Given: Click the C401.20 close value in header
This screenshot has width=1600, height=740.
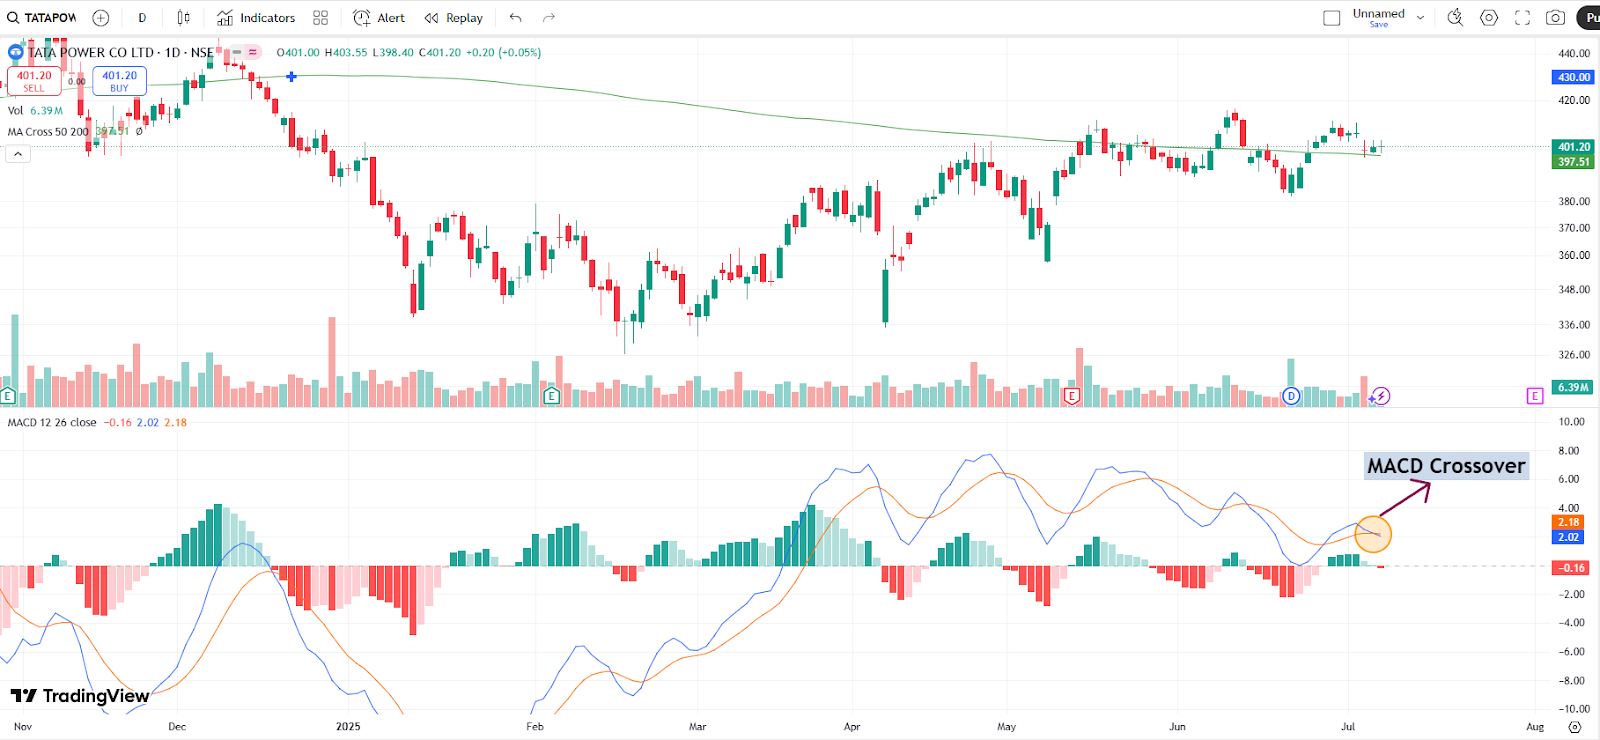Looking at the screenshot, I should click(x=440, y=52).
